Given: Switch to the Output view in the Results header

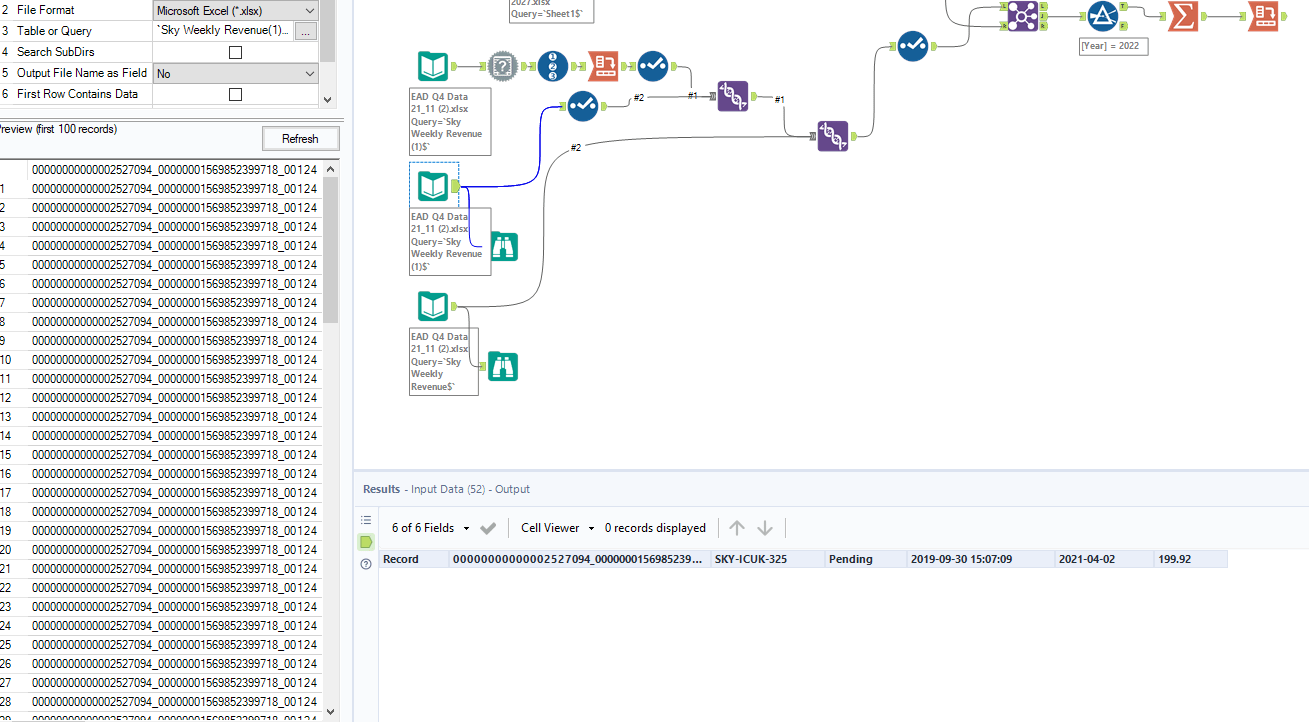Looking at the screenshot, I should pyautogui.click(x=511, y=489).
